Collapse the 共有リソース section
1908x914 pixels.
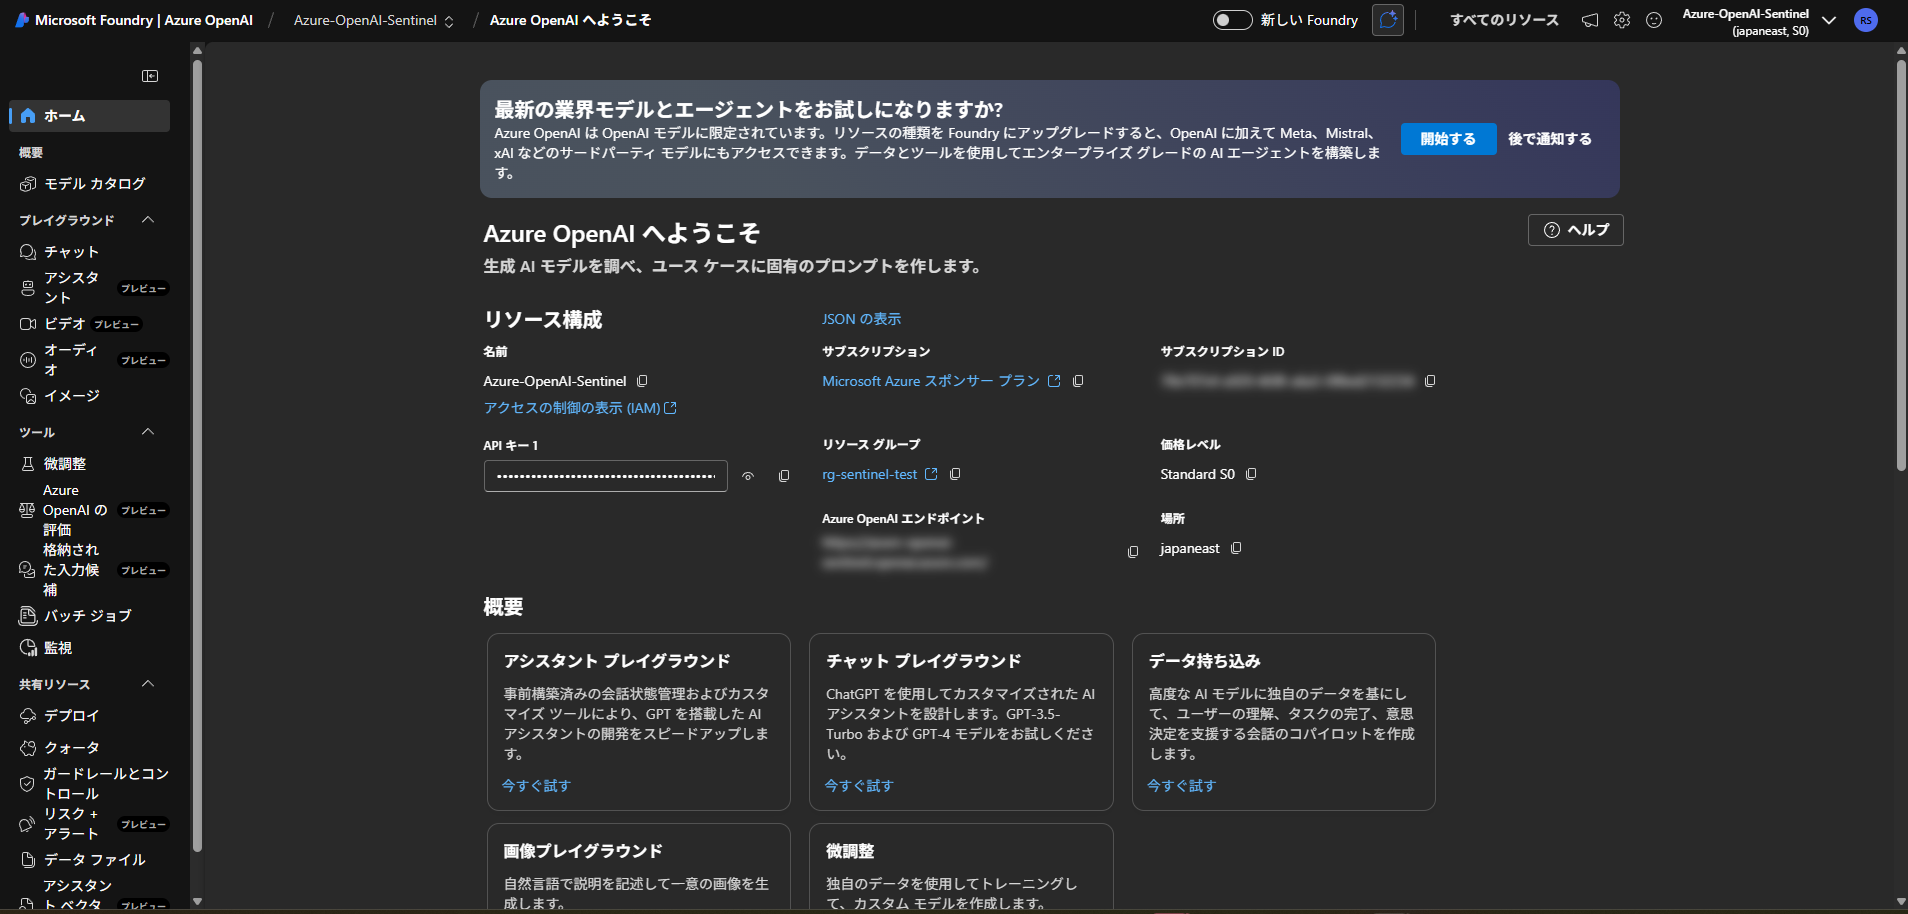(148, 684)
